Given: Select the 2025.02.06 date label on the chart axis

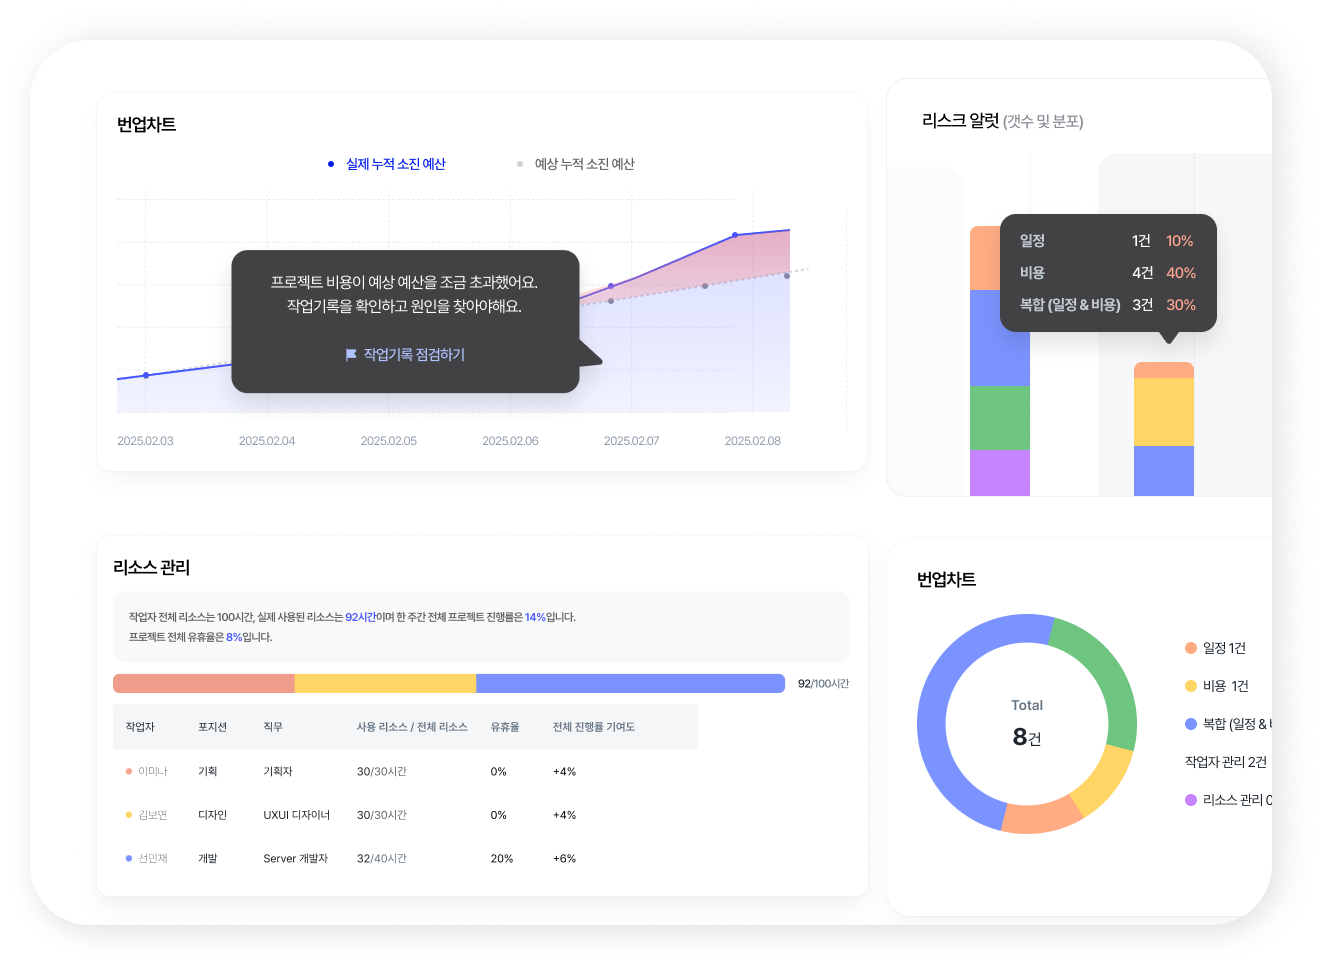Looking at the screenshot, I should [x=510, y=441].
